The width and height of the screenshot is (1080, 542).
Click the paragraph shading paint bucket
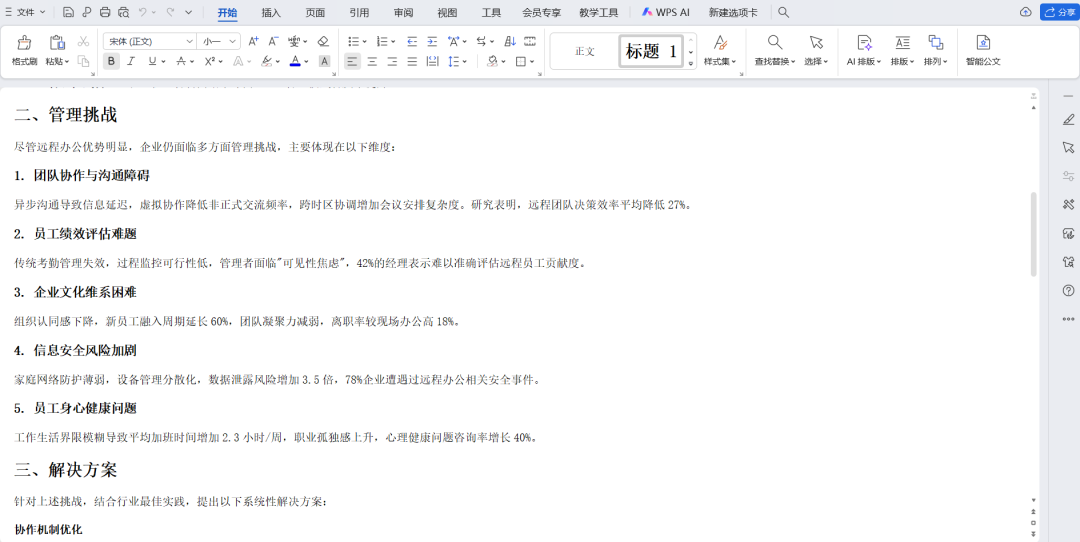[x=492, y=61]
